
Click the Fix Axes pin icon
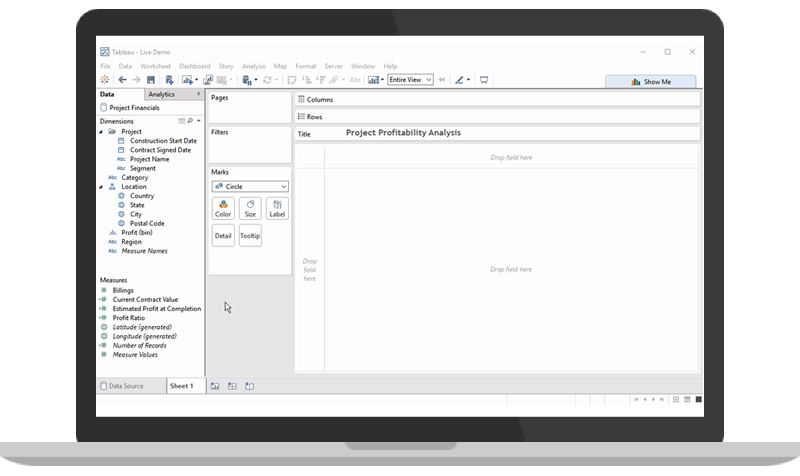442,80
